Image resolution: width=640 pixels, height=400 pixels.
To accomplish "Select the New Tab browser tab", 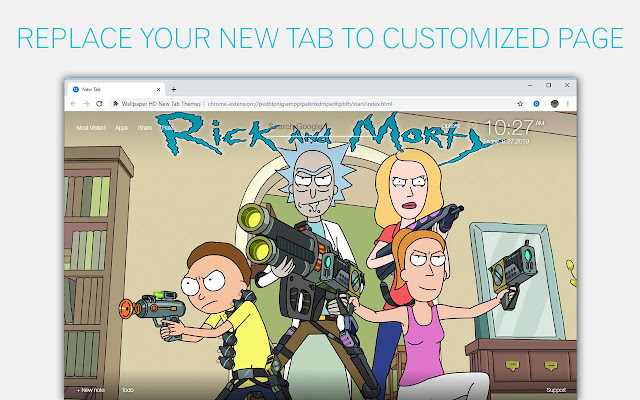I will click(116, 89).
